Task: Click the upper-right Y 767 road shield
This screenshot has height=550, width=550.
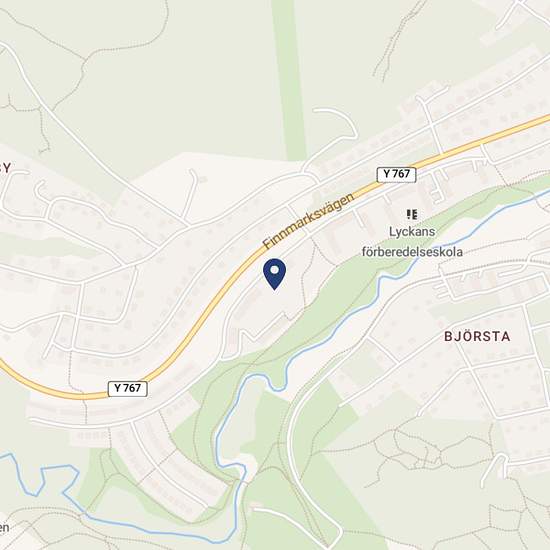Action: (x=396, y=174)
